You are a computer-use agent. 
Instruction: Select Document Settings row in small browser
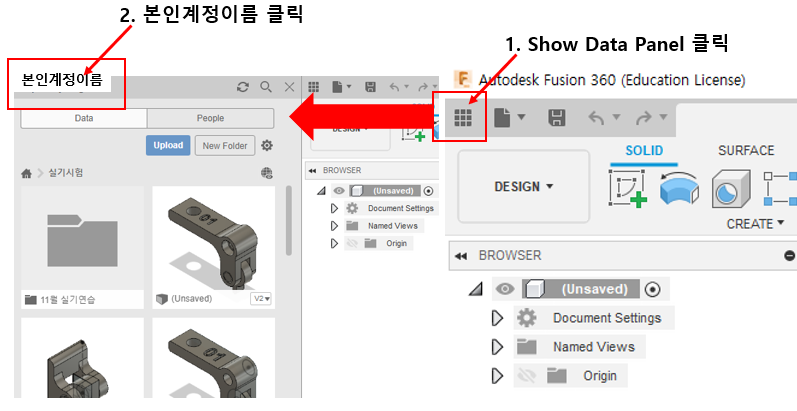[x=390, y=208]
